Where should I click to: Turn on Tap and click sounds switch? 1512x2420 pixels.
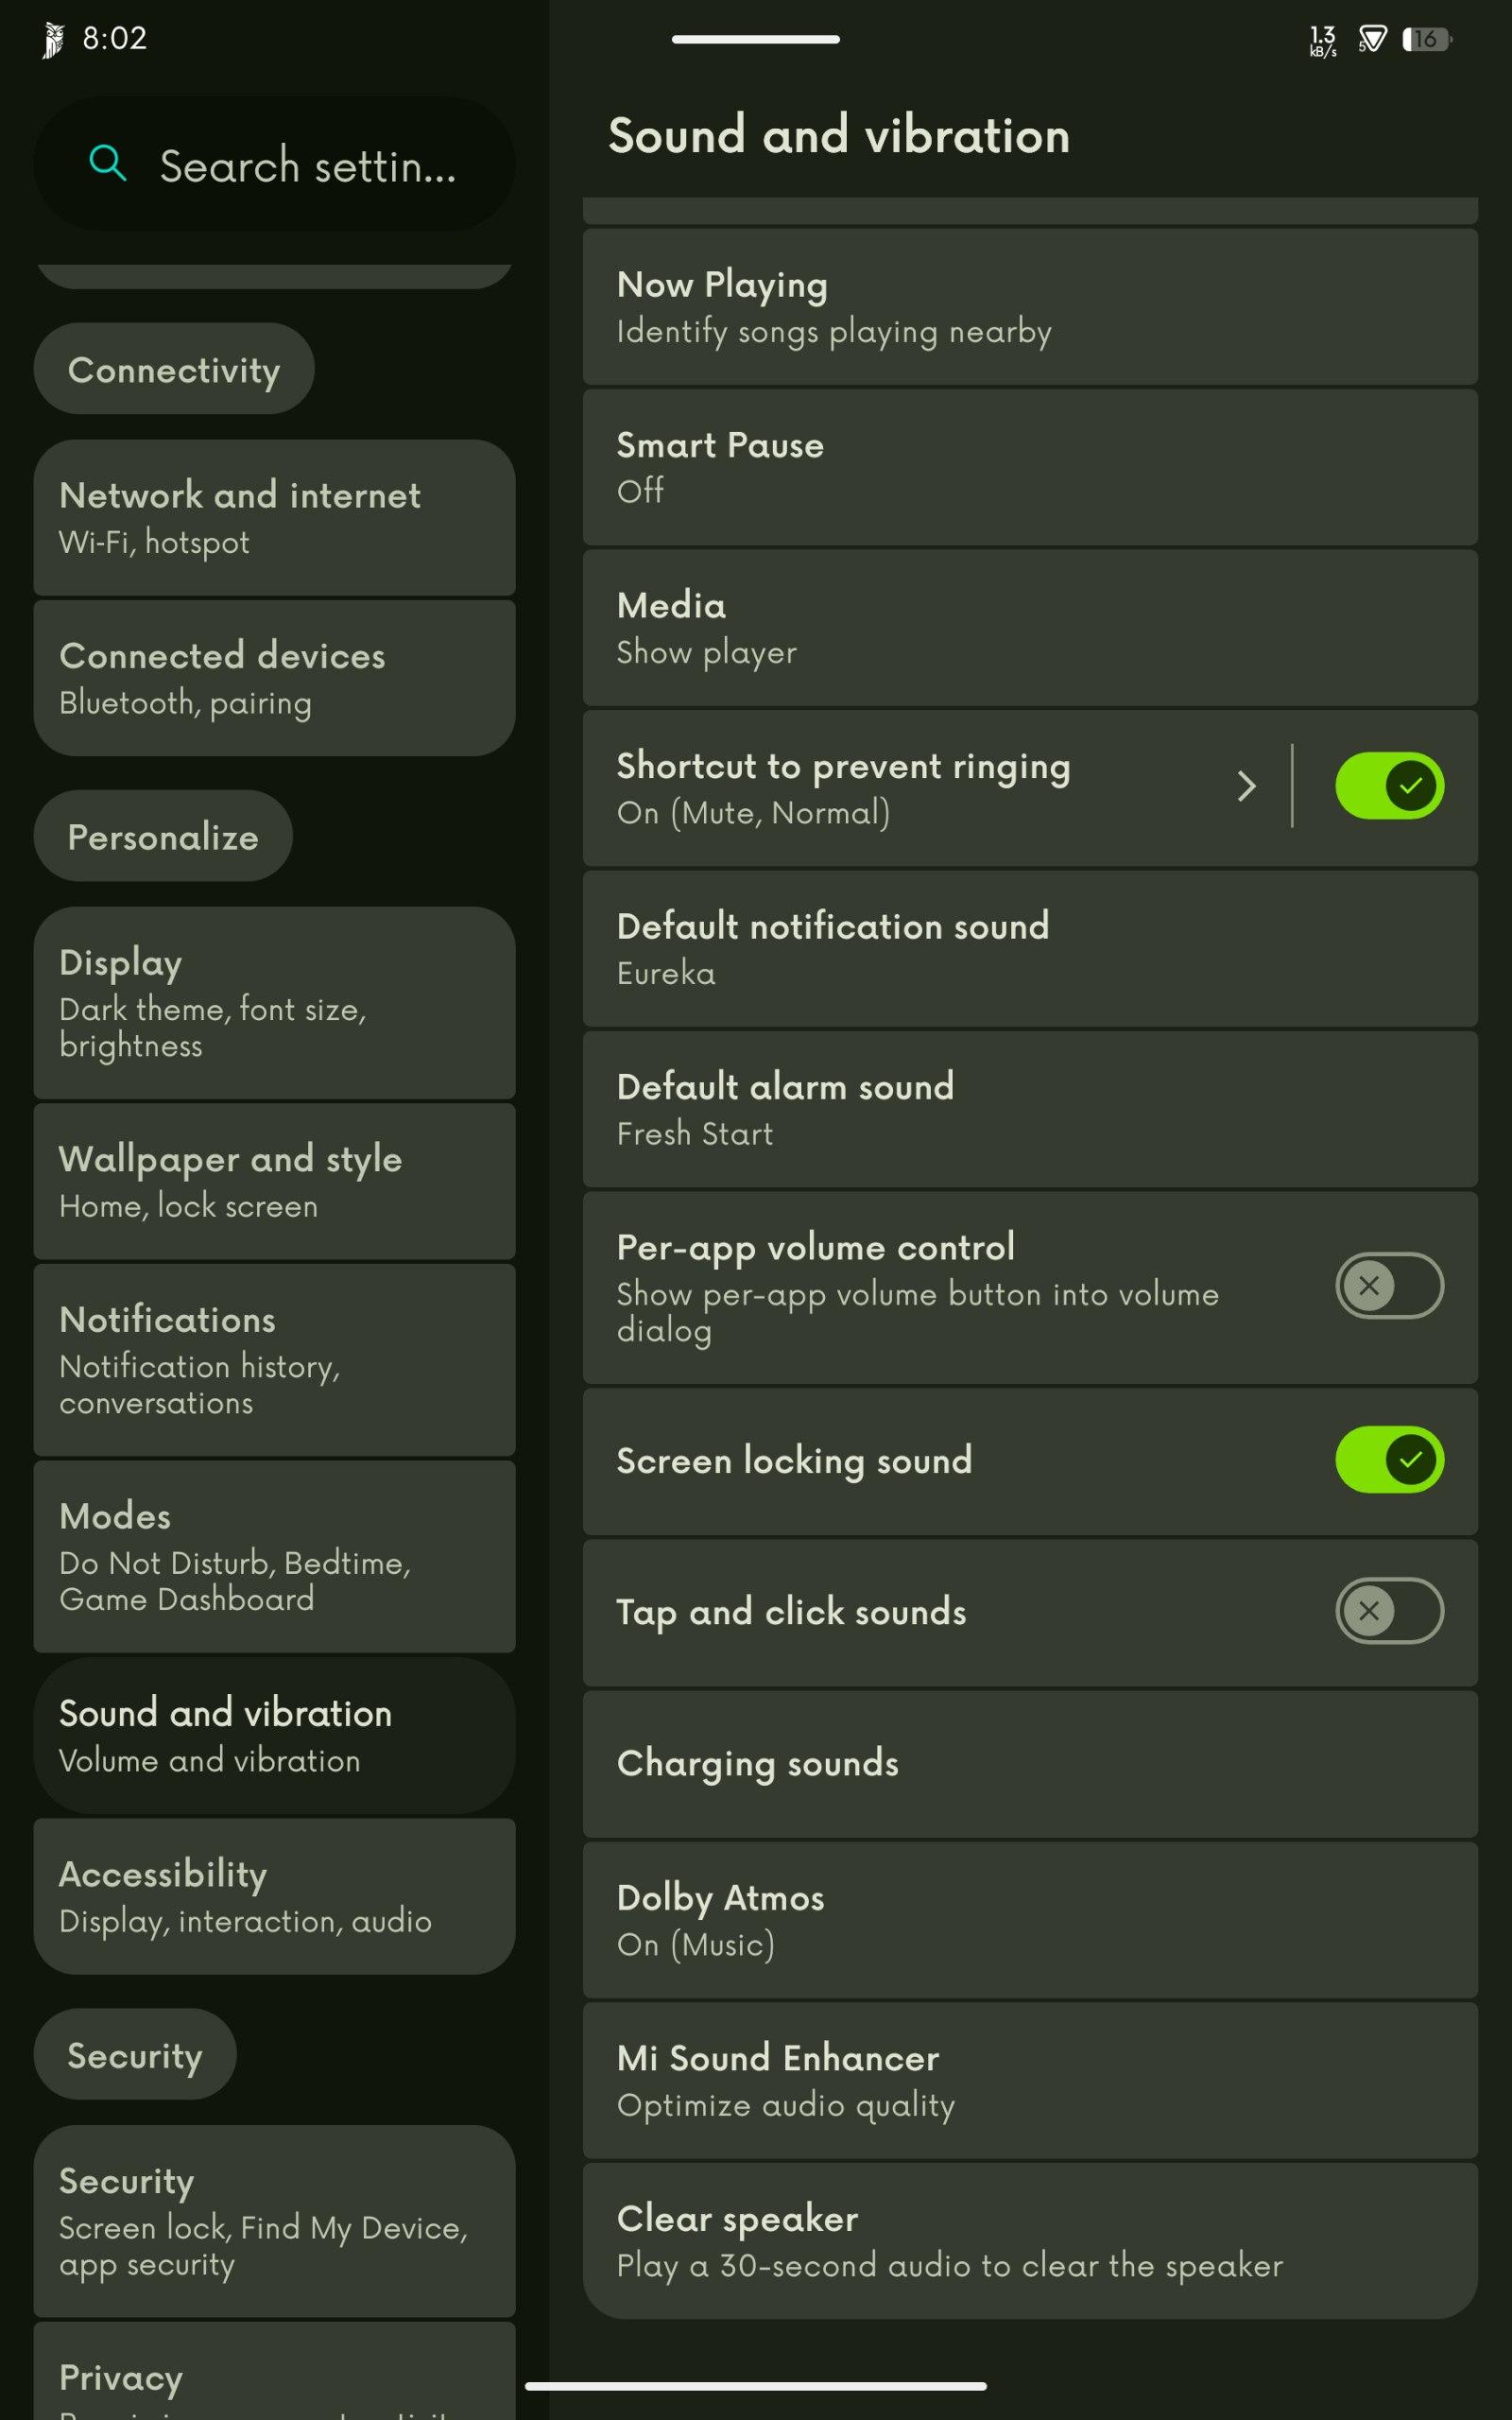1389,1611
